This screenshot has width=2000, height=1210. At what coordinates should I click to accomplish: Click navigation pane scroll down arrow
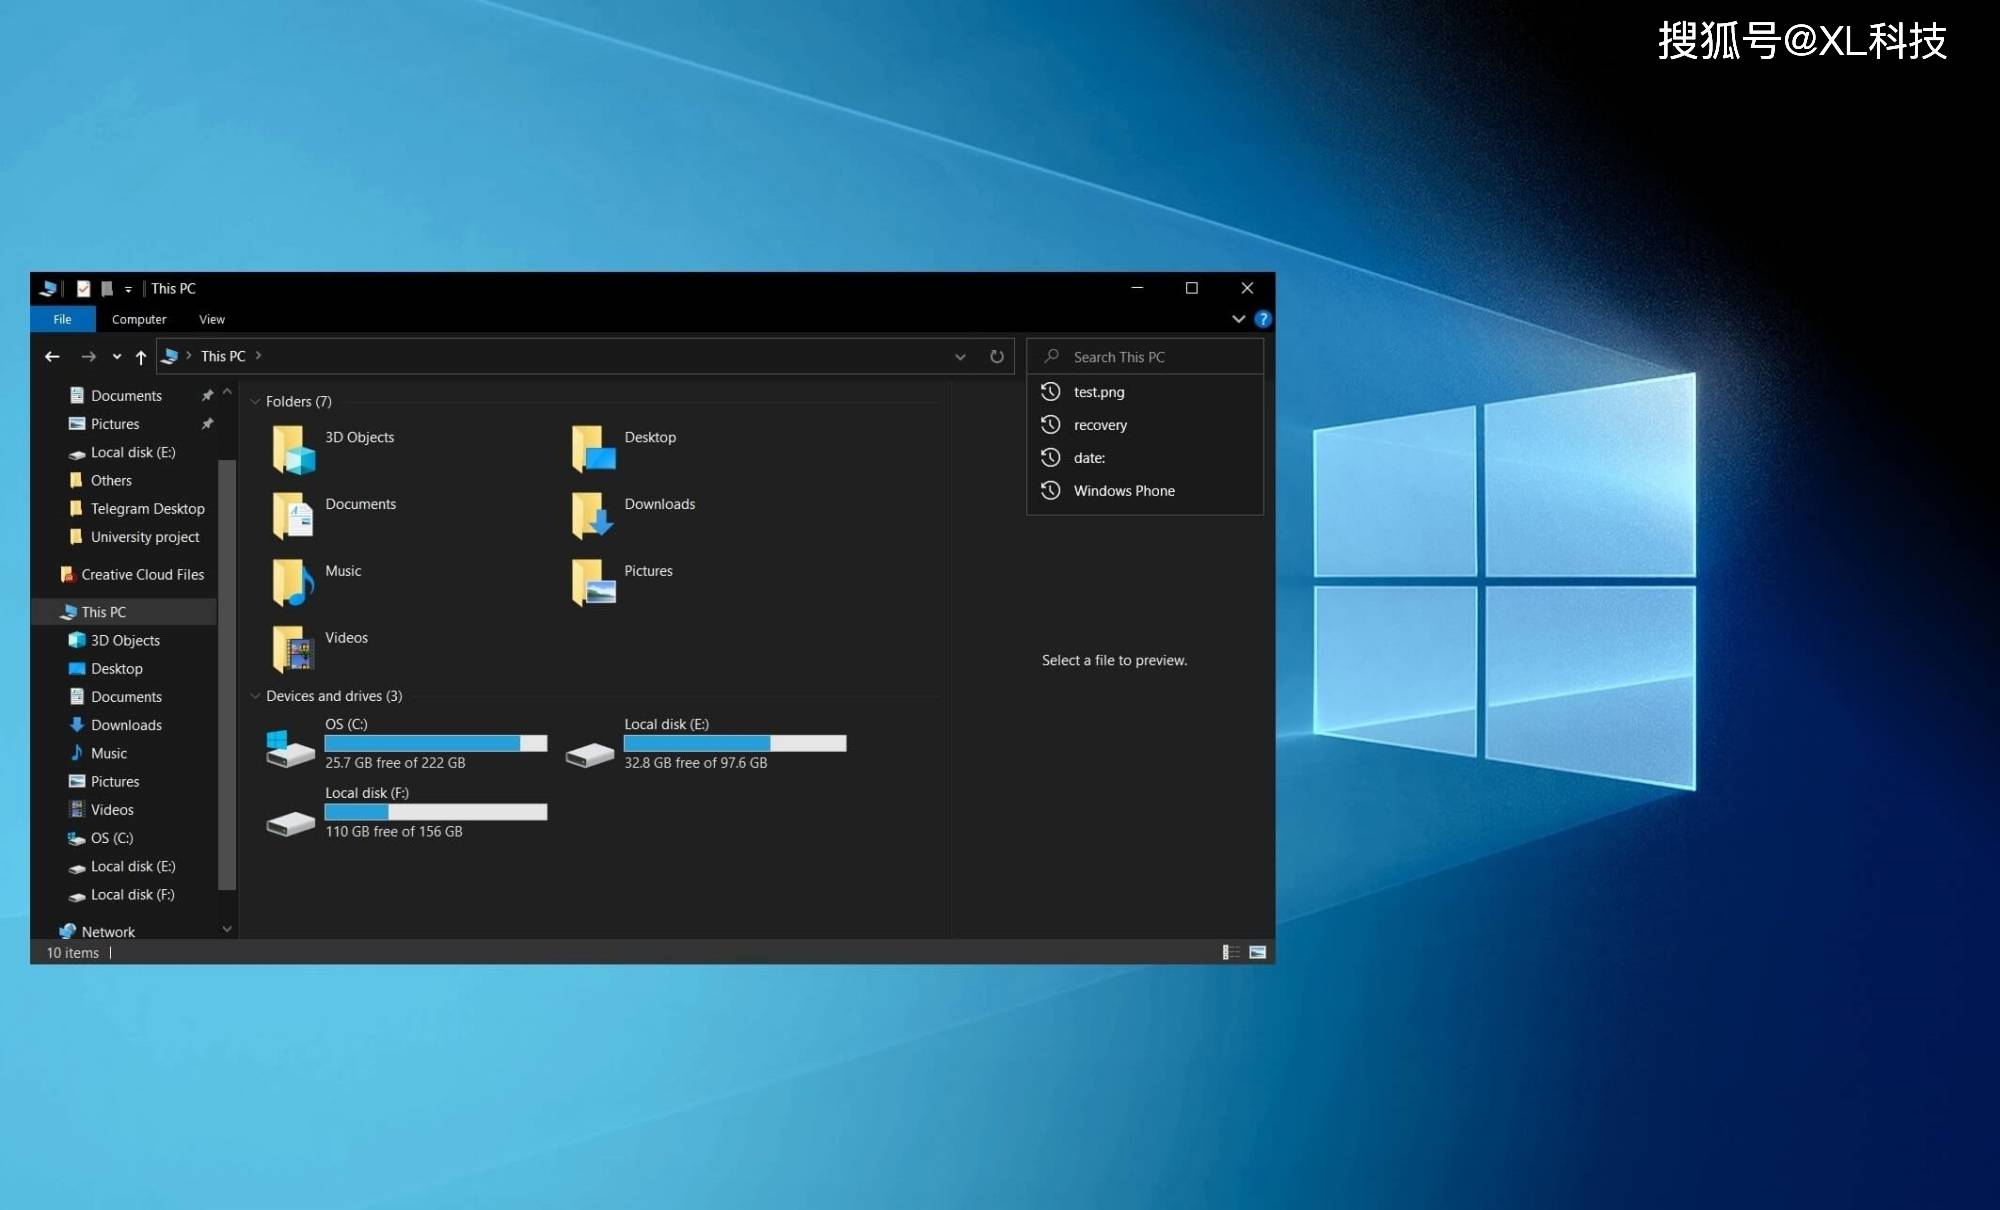[x=227, y=929]
